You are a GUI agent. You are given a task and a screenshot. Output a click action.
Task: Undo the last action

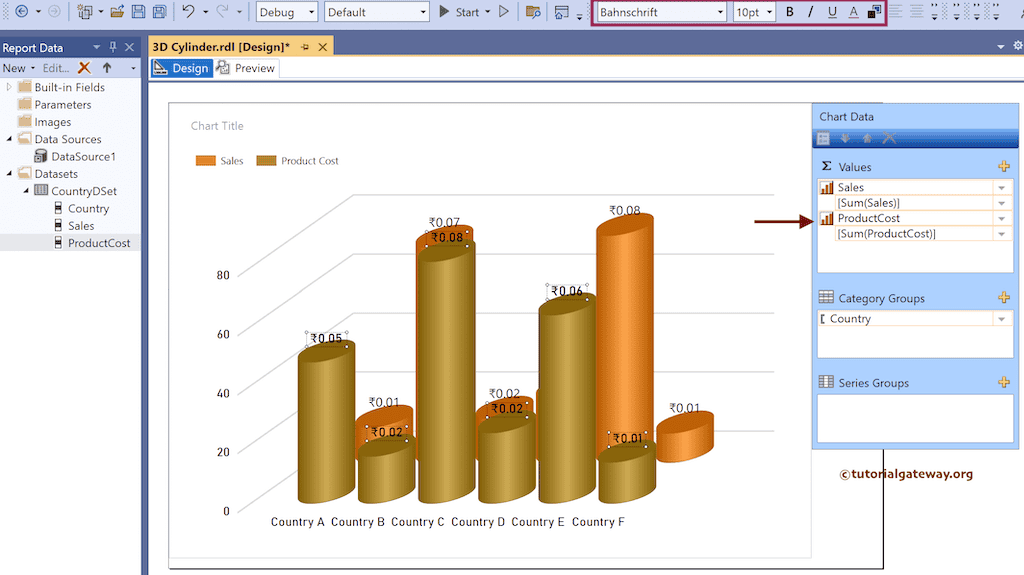tap(188, 12)
